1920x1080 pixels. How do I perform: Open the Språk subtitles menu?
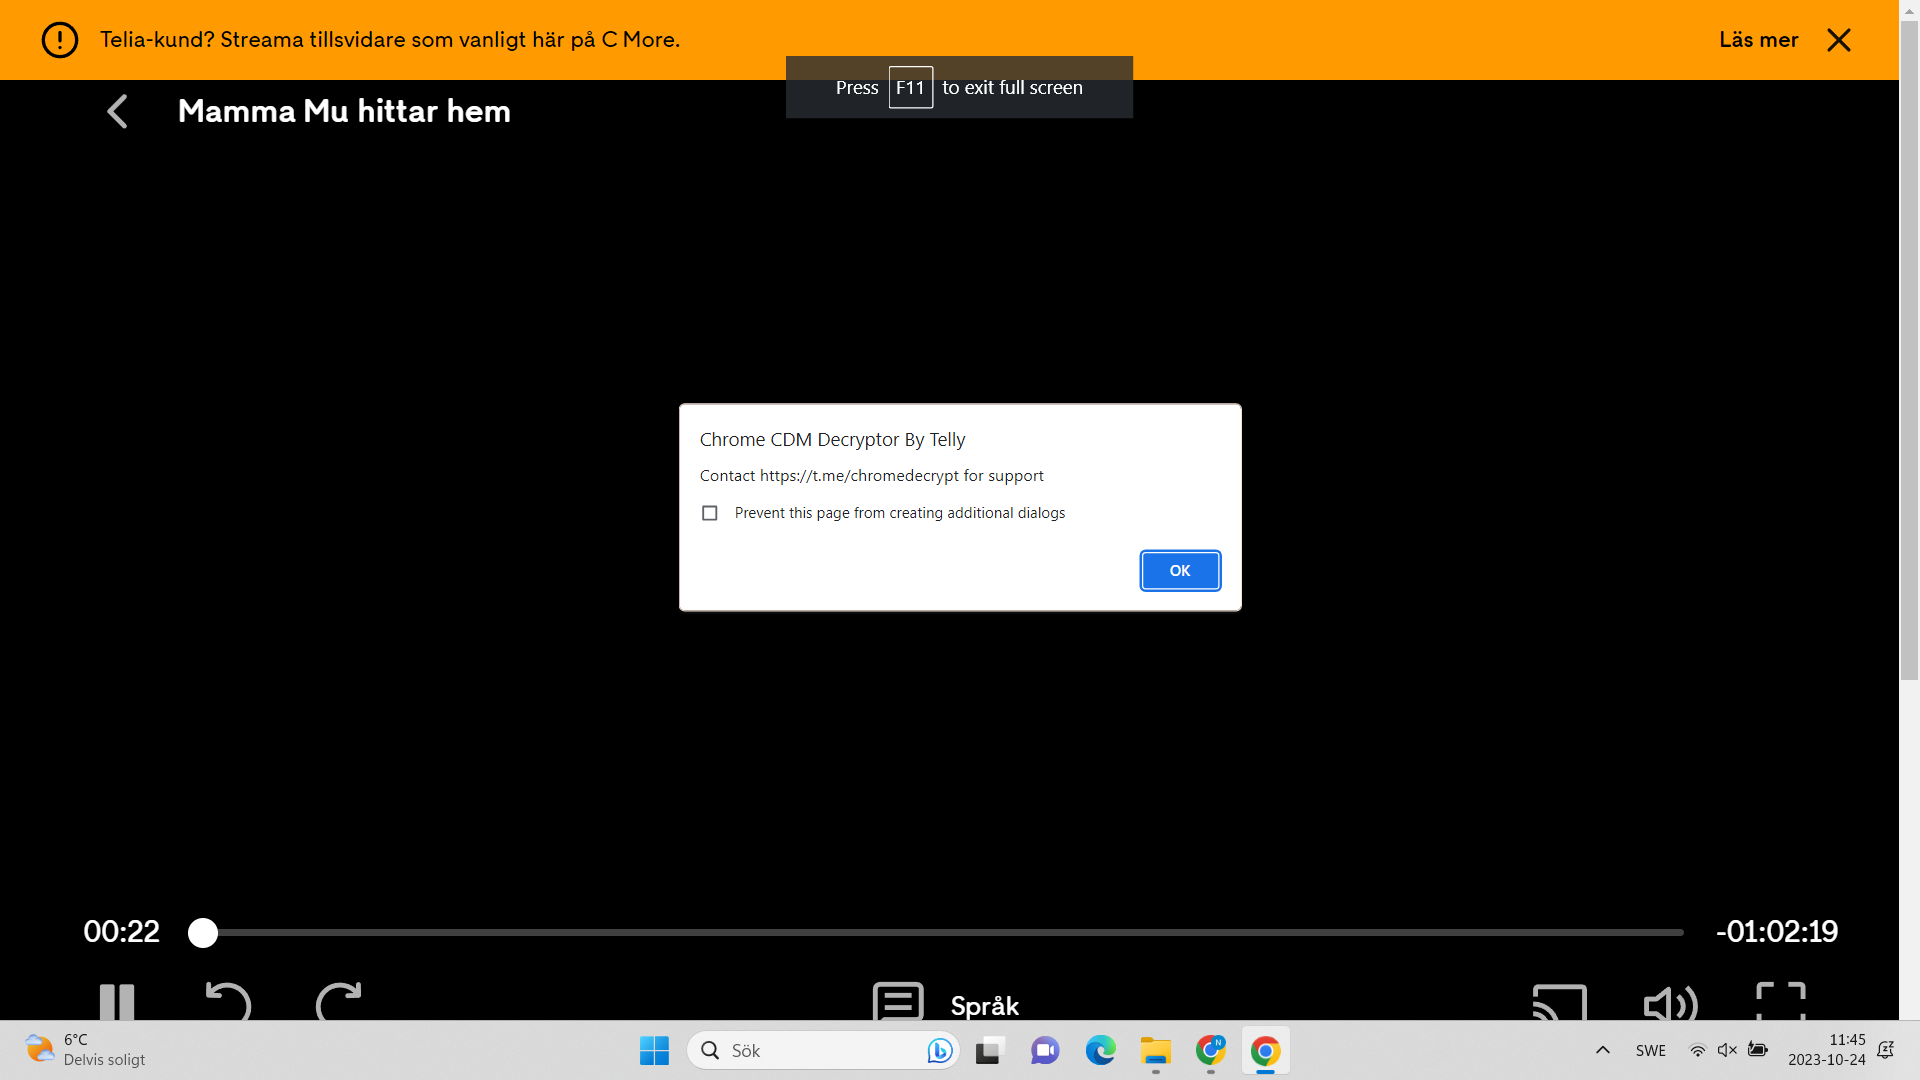[x=946, y=1004]
